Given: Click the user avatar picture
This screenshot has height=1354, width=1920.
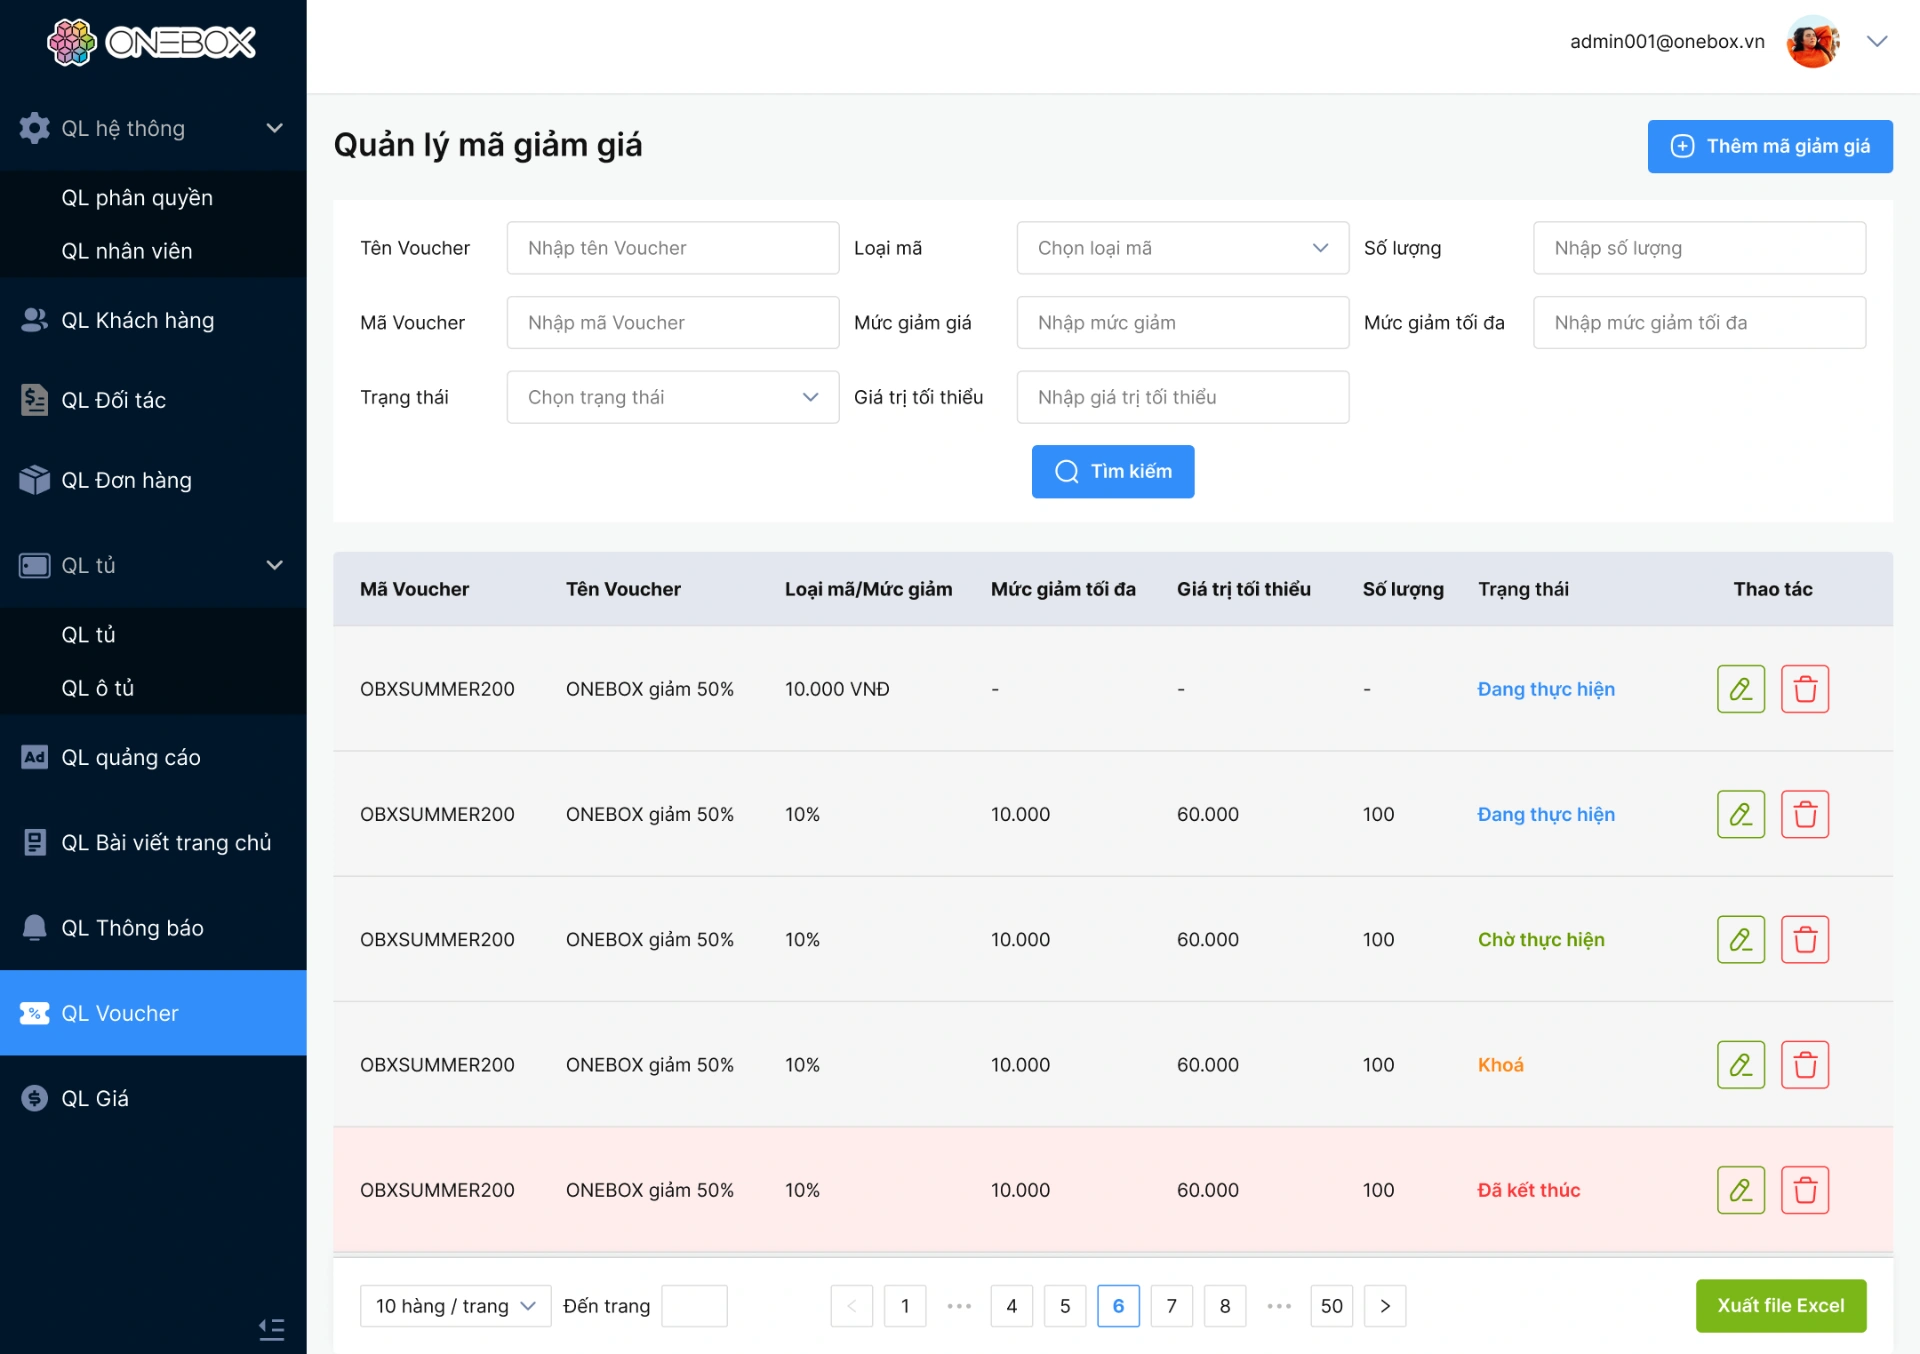Looking at the screenshot, I should pyautogui.click(x=1812, y=42).
